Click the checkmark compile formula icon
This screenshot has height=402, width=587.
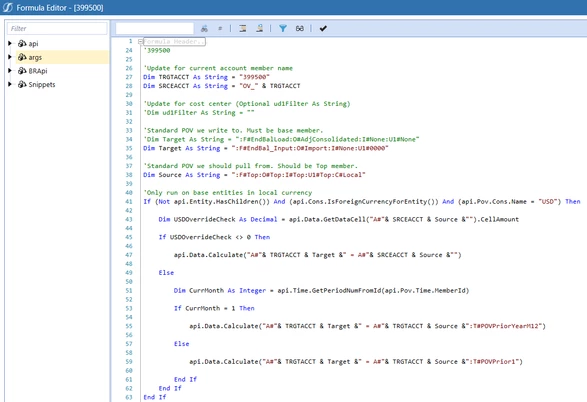[323, 28]
